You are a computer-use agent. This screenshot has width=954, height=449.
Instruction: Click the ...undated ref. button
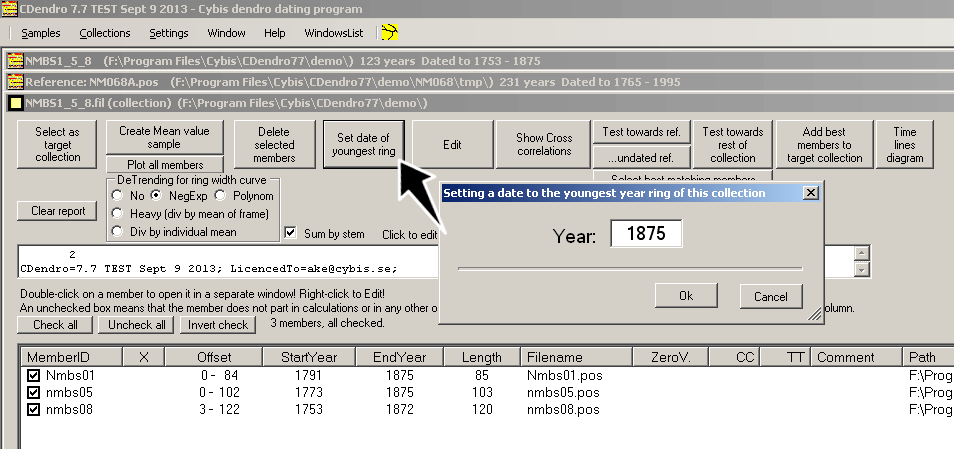pos(641,158)
